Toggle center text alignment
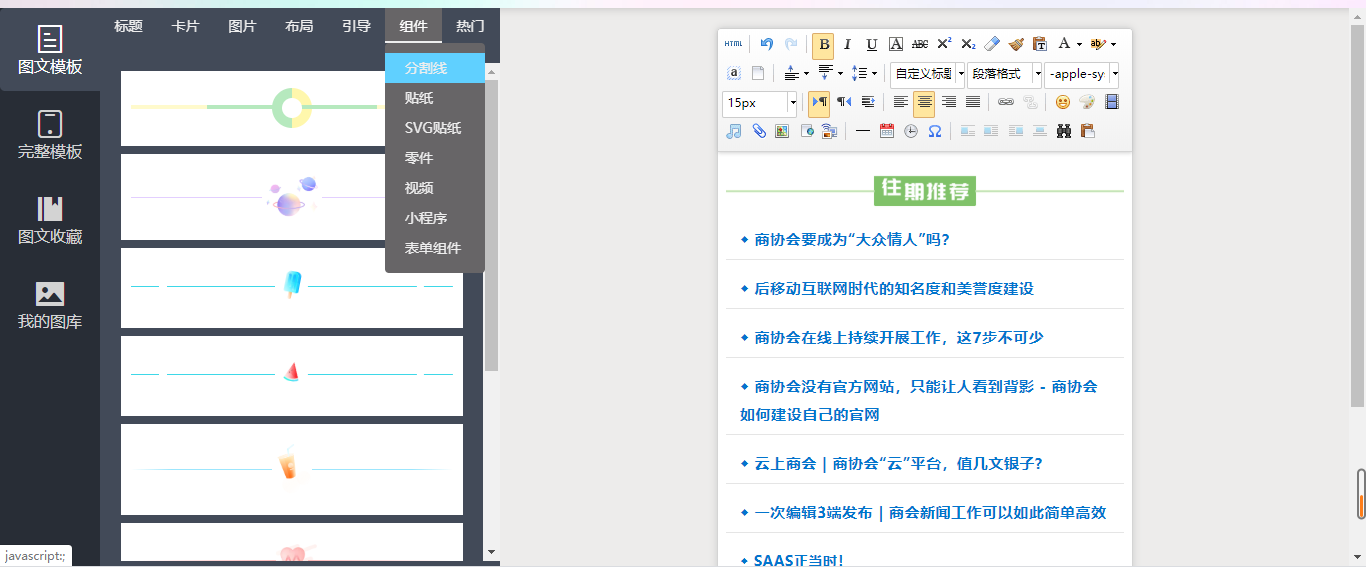 (924, 102)
